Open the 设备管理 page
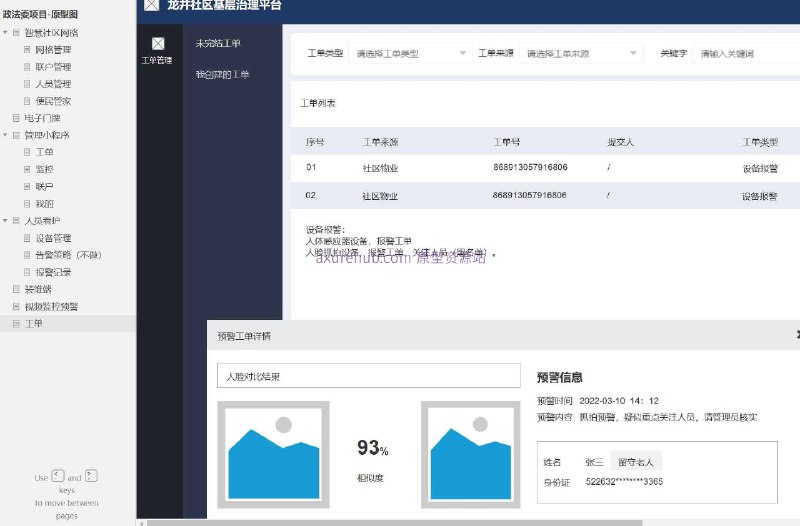This screenshot has width=800, height=526. pyautogui.click(x=54, y=238)
